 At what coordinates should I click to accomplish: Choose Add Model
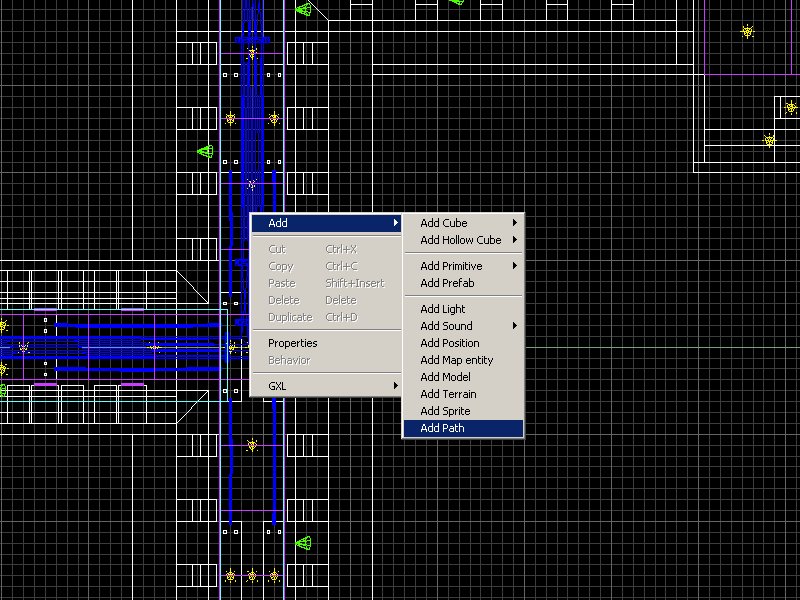[x=445, y=377]
